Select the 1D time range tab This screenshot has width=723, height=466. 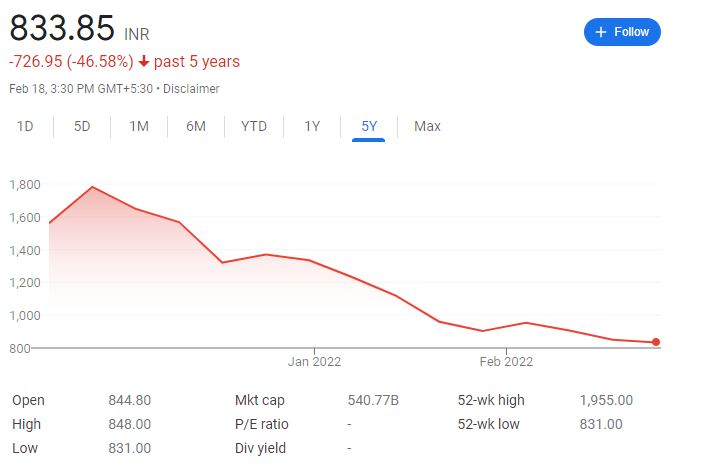click(x=25, y=126)
